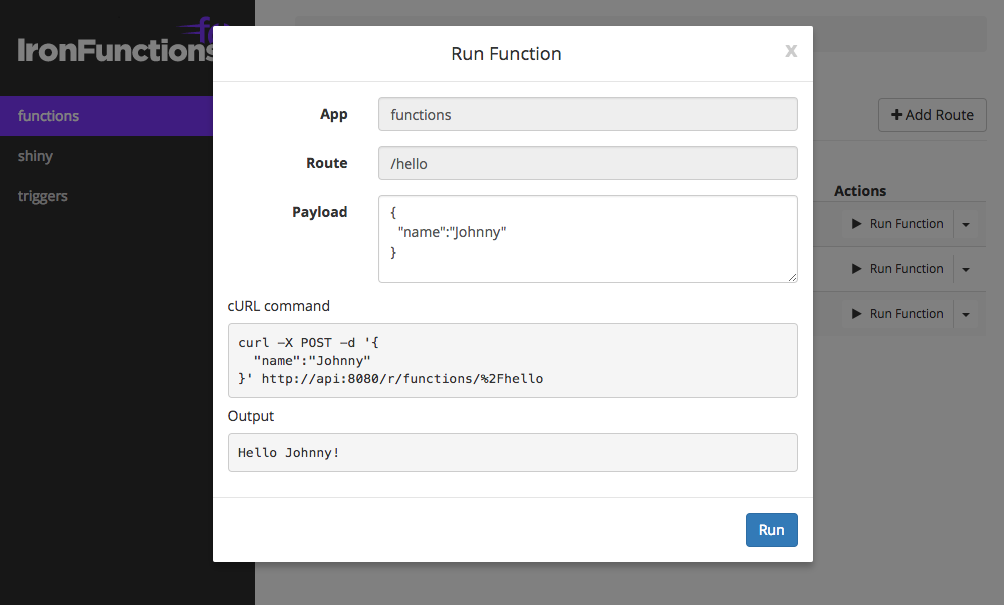
Task: Click the IronFunctions logo
Action: point(115,48)
